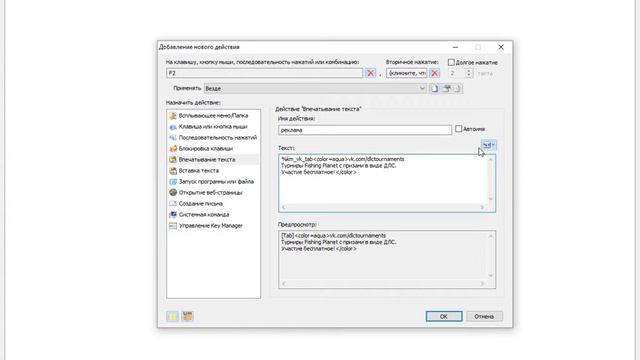The height and width of the screenshot is (360, 640).
Task: Click icon of Блокировка клавиши
Action: tap(173, 149)
